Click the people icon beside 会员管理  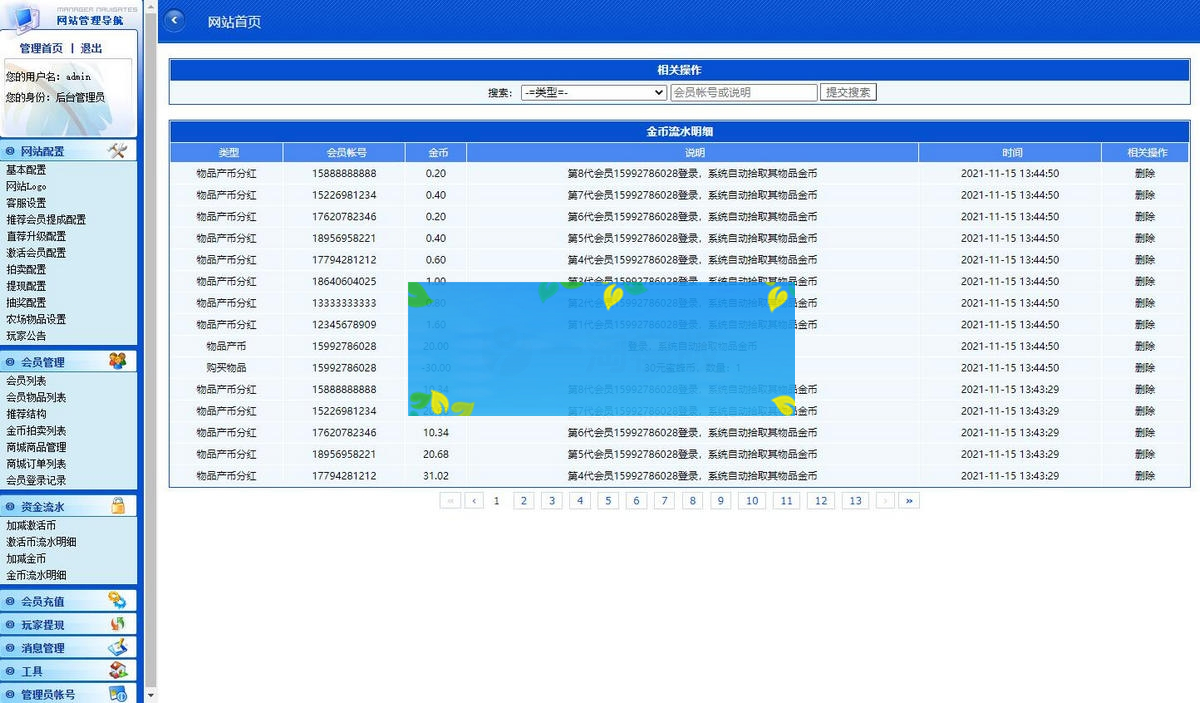coord(117,362)
